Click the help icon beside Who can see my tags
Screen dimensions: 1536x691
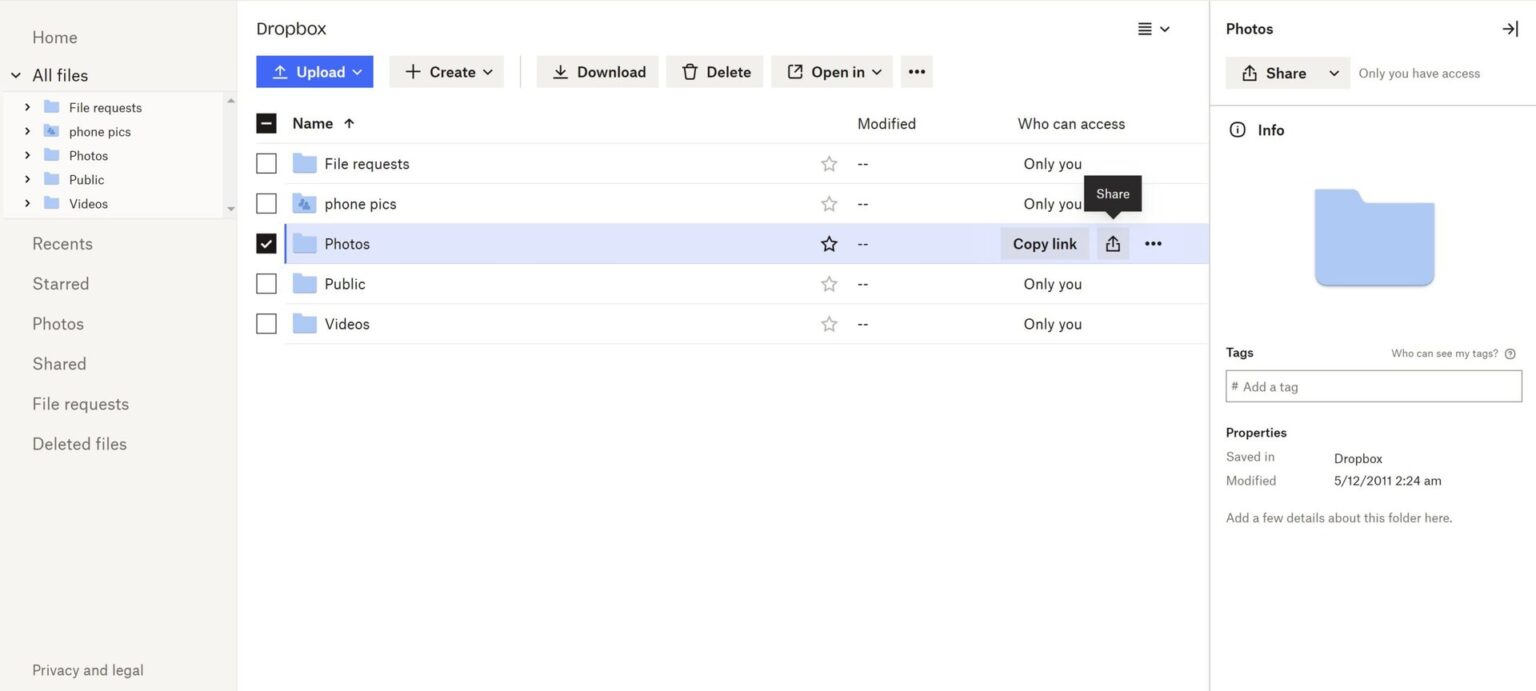click(1510, 353)
